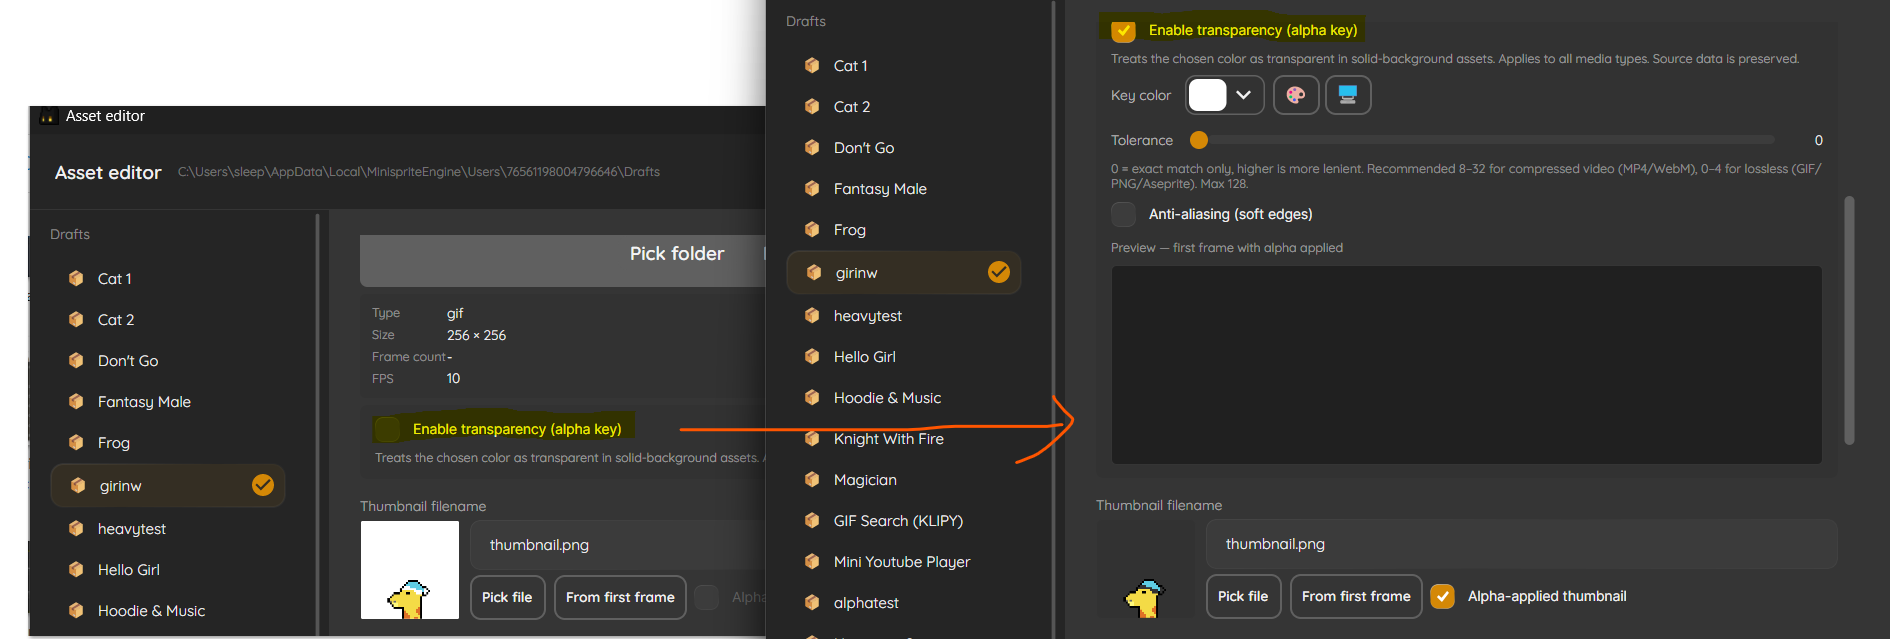Click cube icon beside Cat 2 in right panel
Screen dimensions: 1890x639
pos(812,106)
